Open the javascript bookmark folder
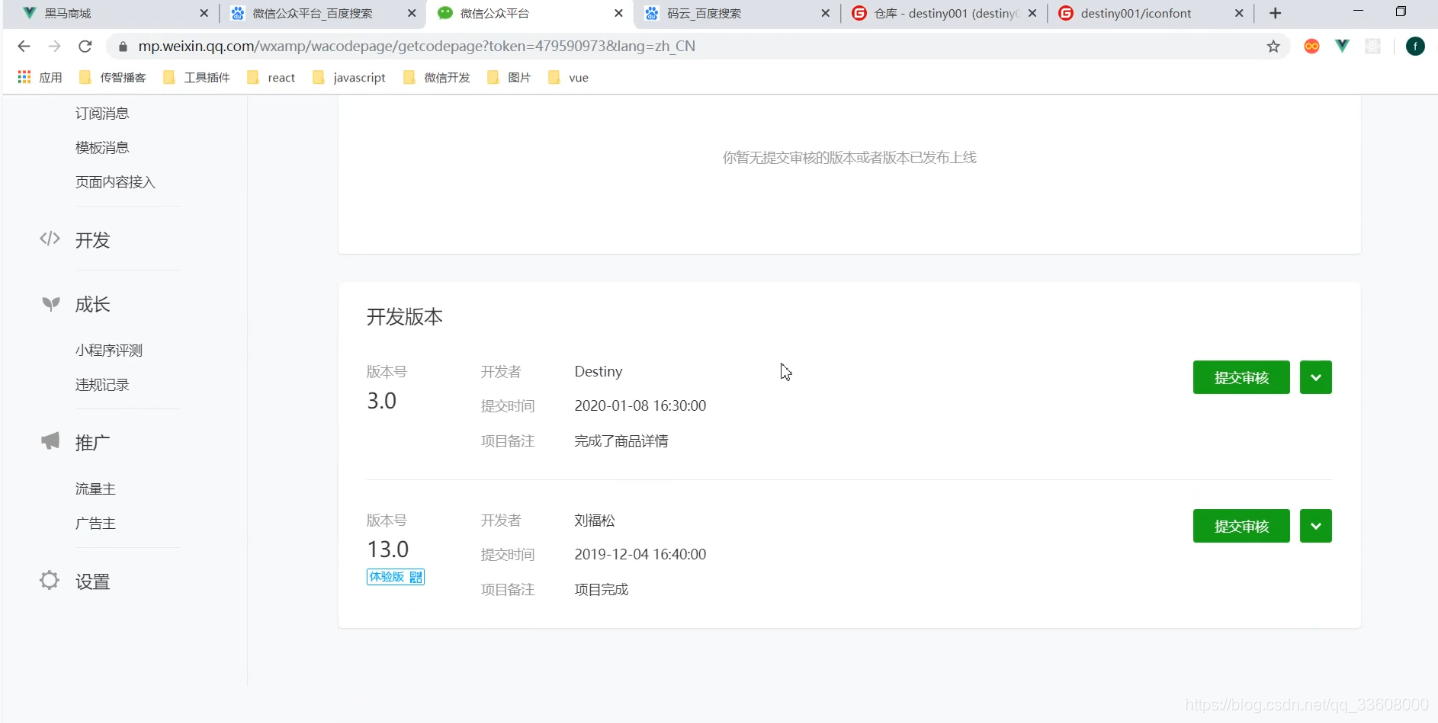The width and height of the screenshot is (1438, 723). [x=349, y=77]
